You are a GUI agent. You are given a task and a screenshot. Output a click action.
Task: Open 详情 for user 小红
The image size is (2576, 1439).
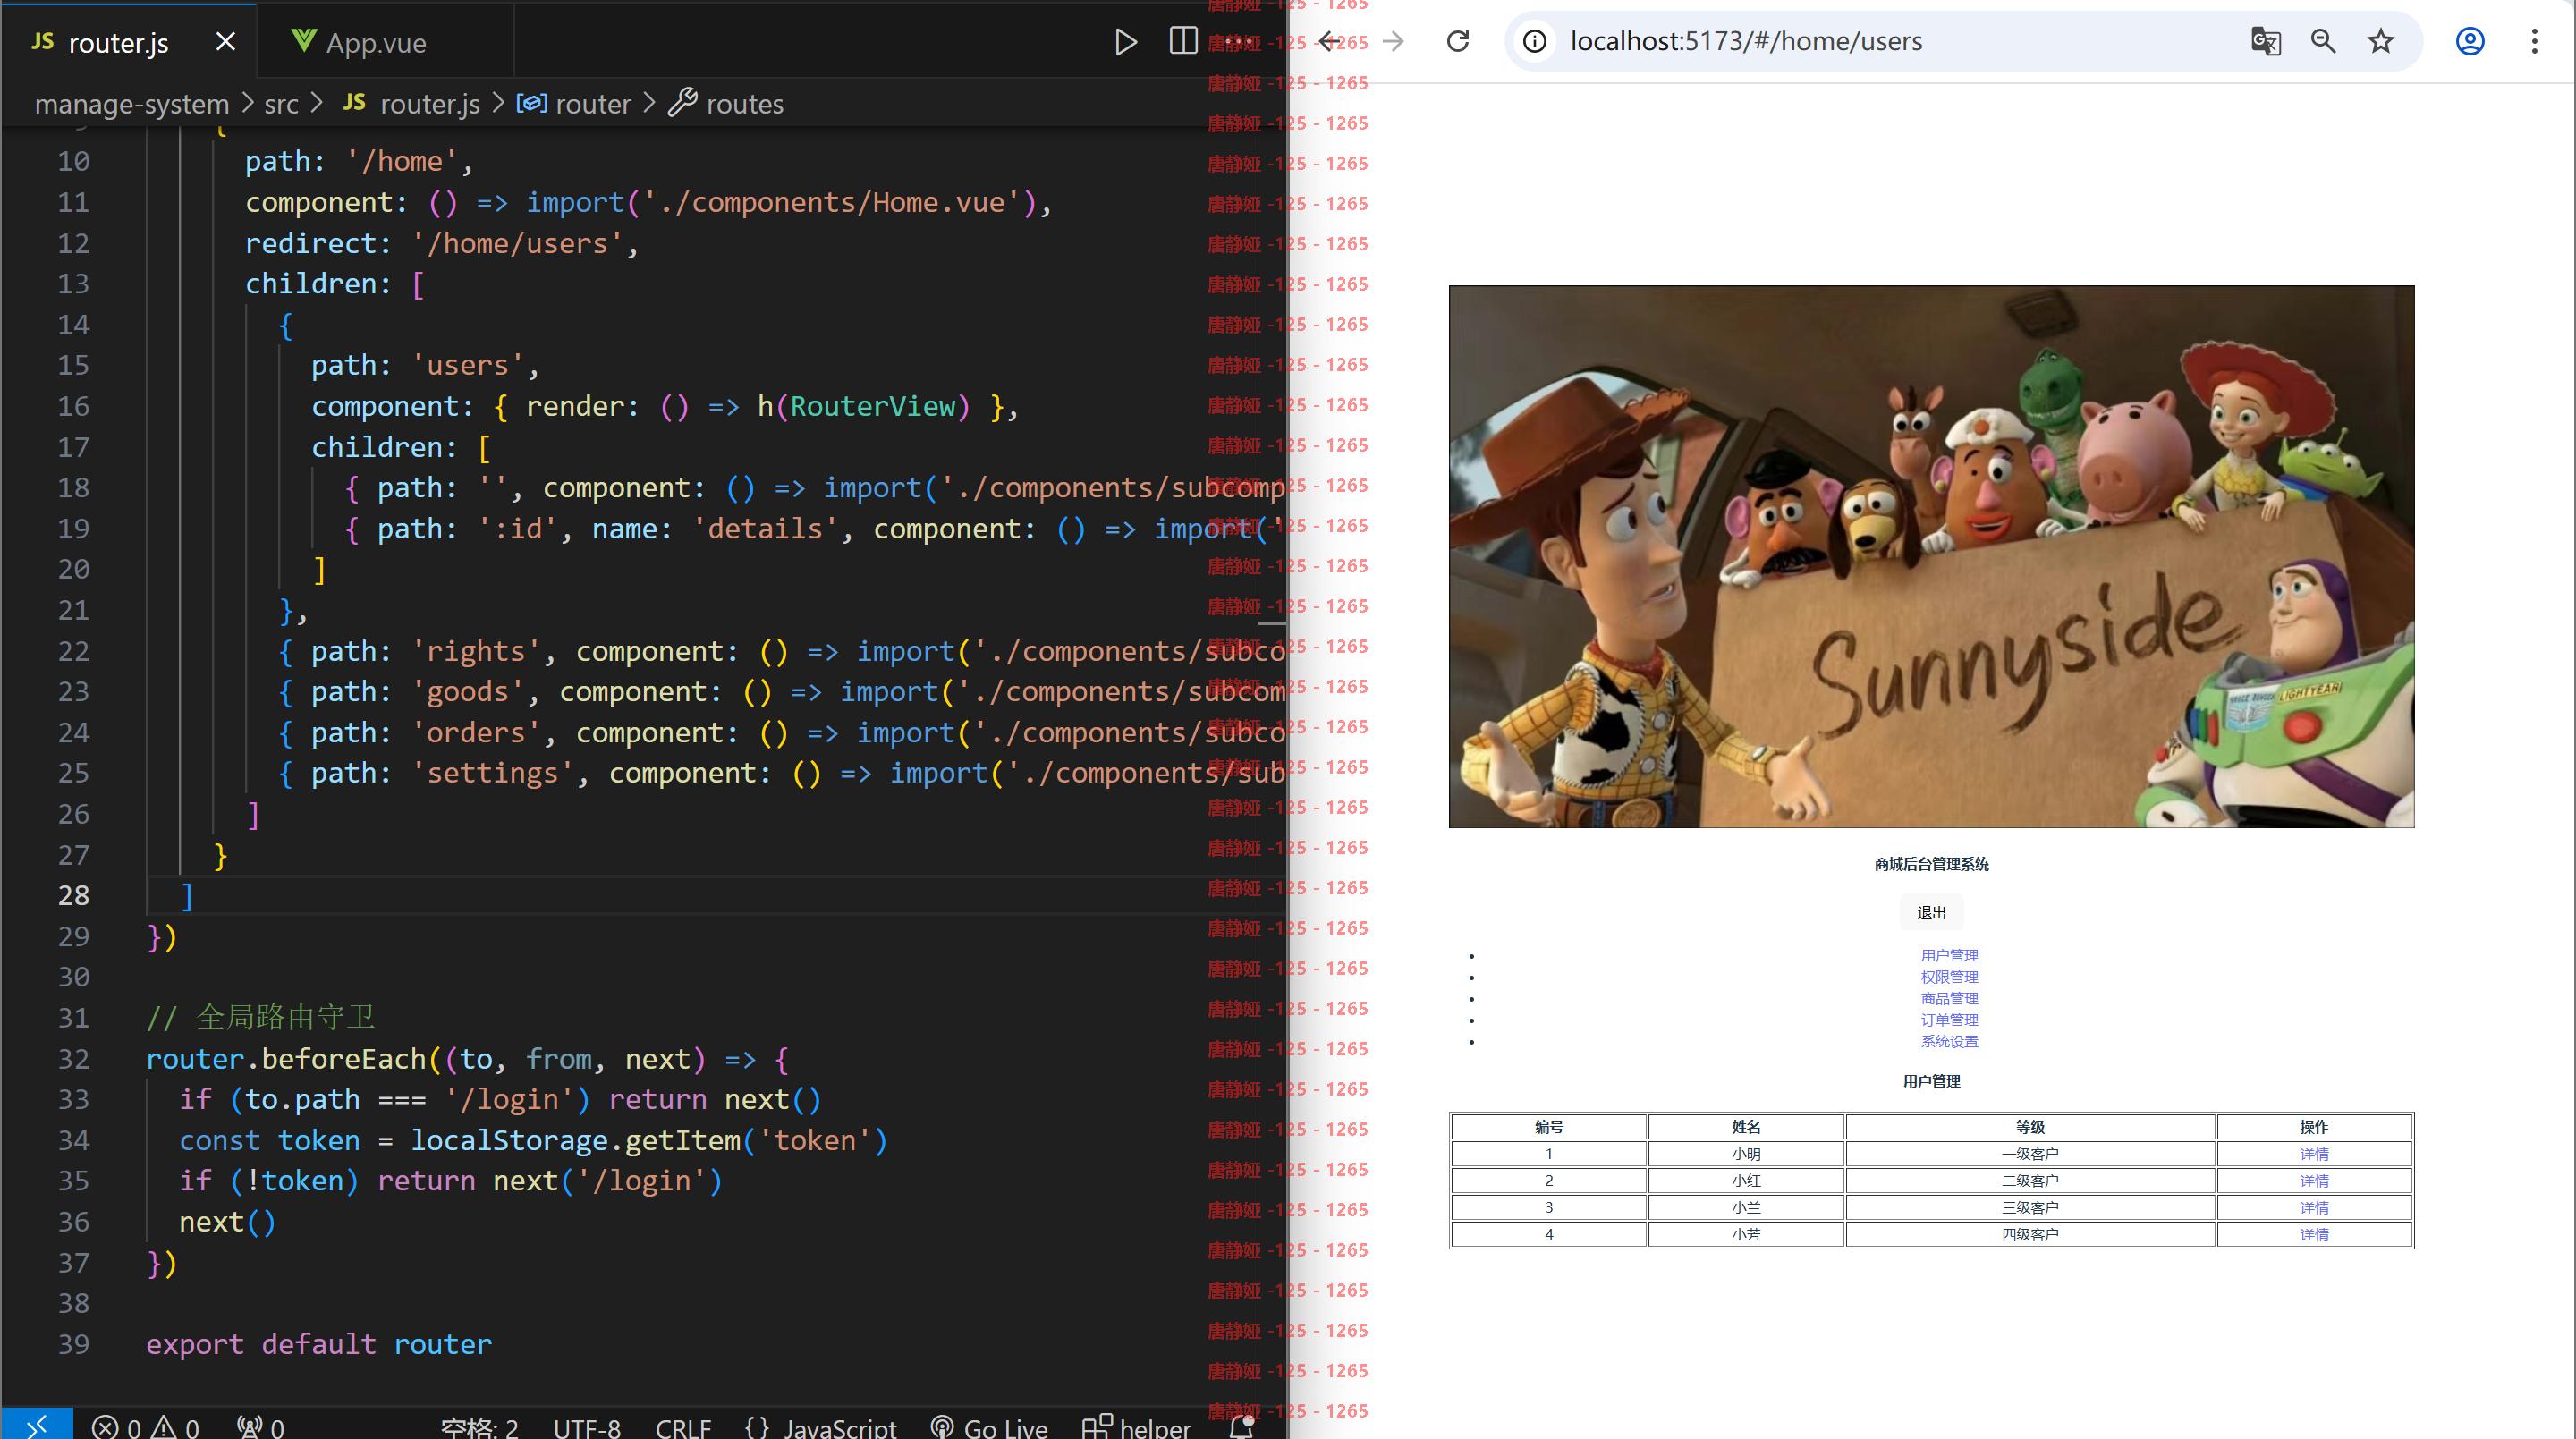(x=2314, y=1181)
